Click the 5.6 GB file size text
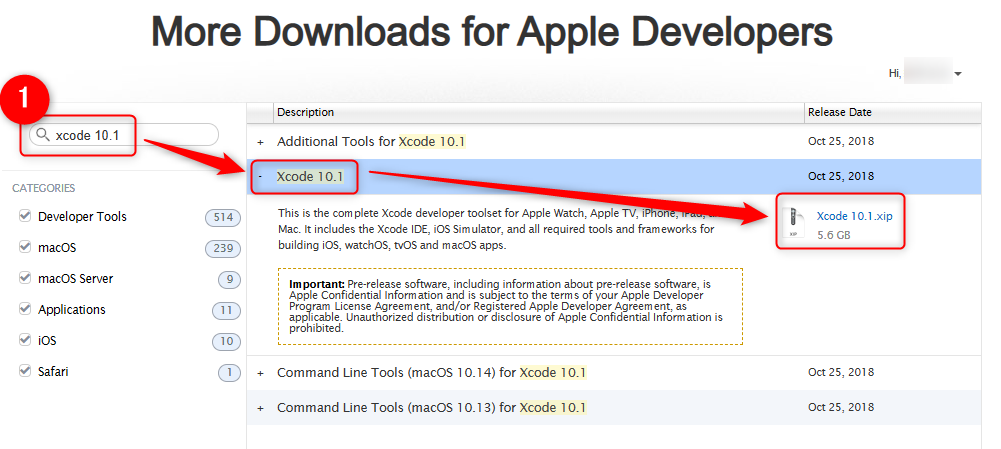The width and height of the screenshot is (1001, 449). pos(834,235)
